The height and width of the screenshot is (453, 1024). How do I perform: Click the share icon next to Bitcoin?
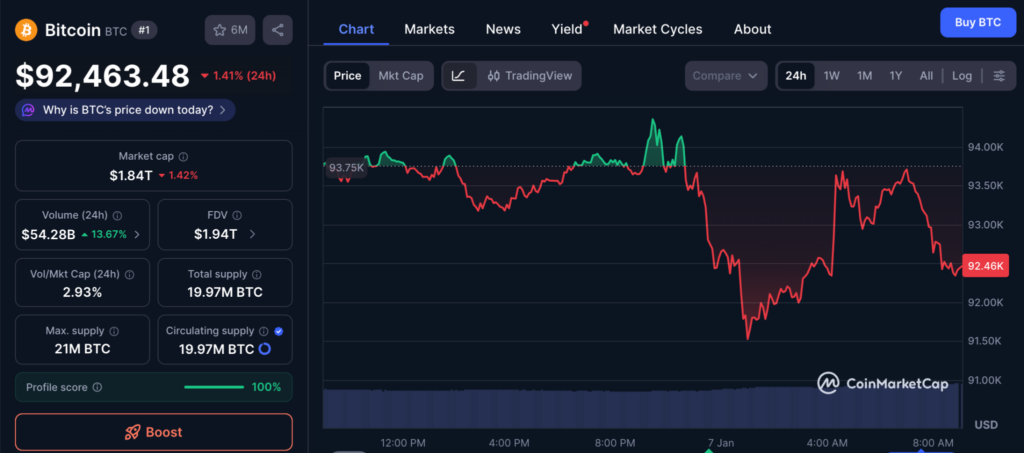[x=277, y=30]
